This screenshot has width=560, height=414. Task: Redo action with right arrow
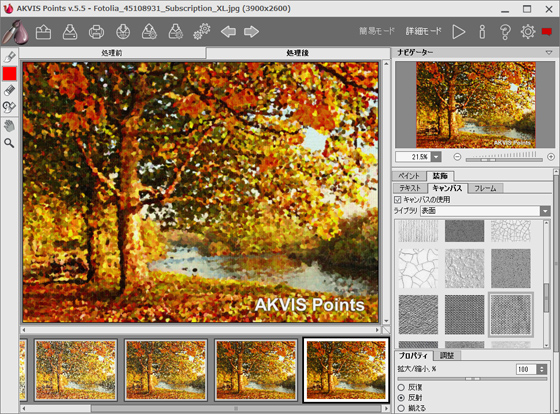pos(251,32)
